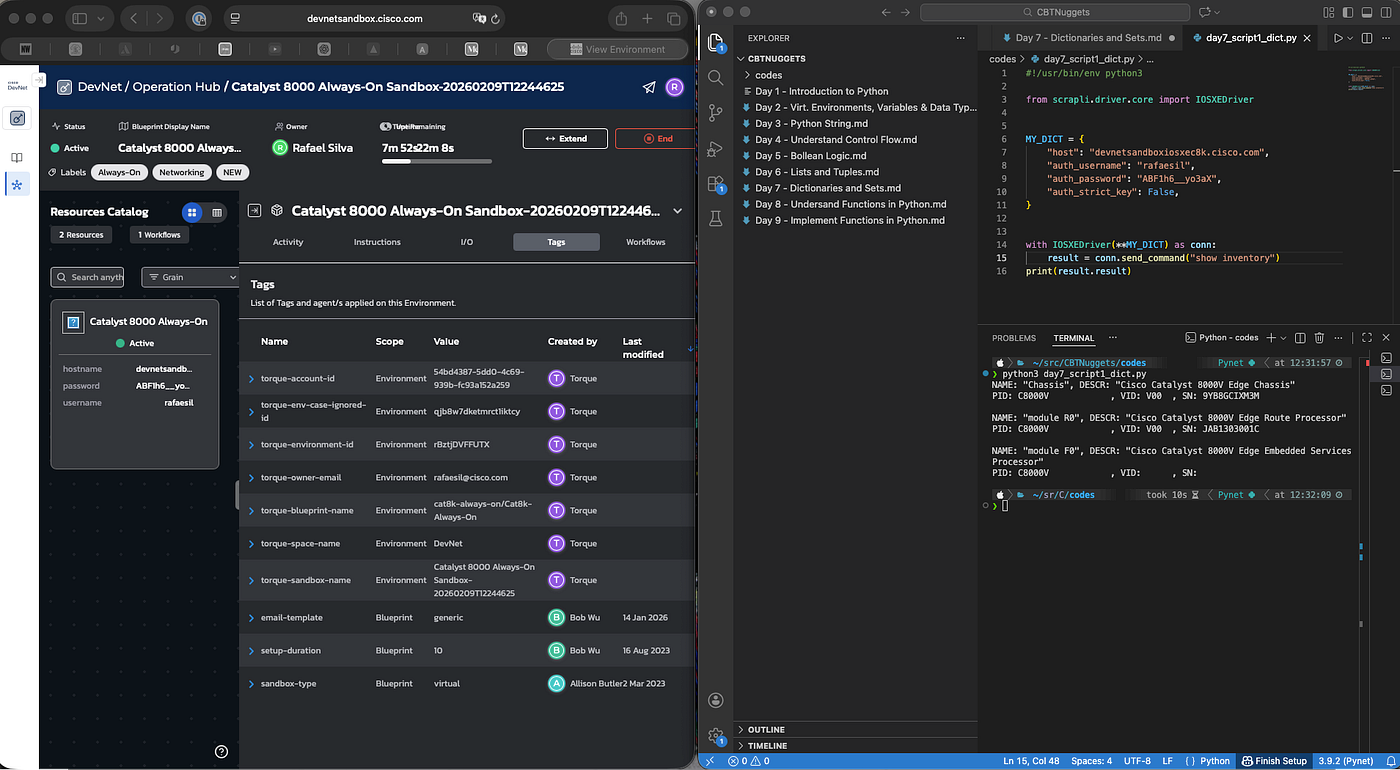Open the Copilot chat icon in title bar
This screenshot has height=770, width=1400.
click(x=1205, y=12)
